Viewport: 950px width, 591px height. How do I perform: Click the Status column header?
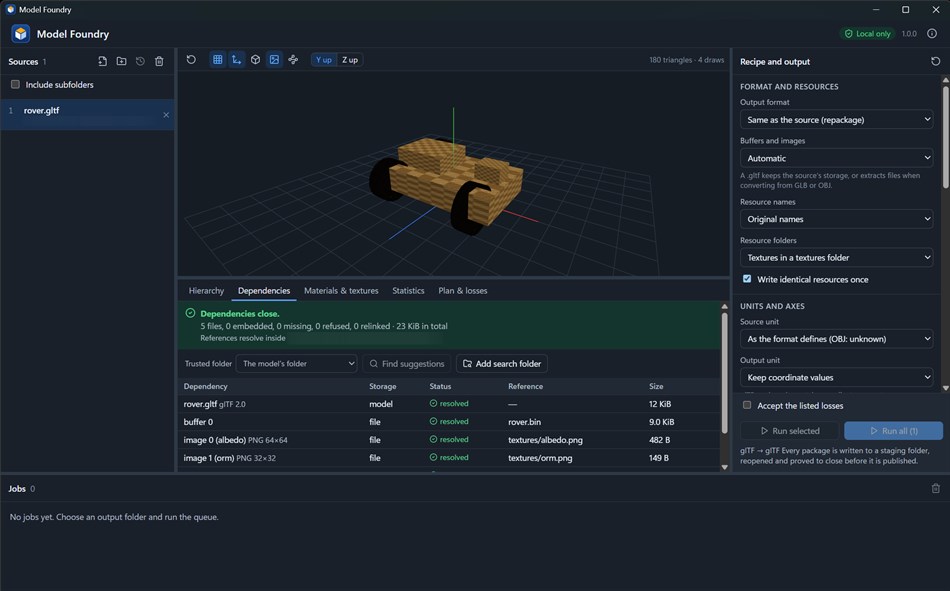(440, 386)
